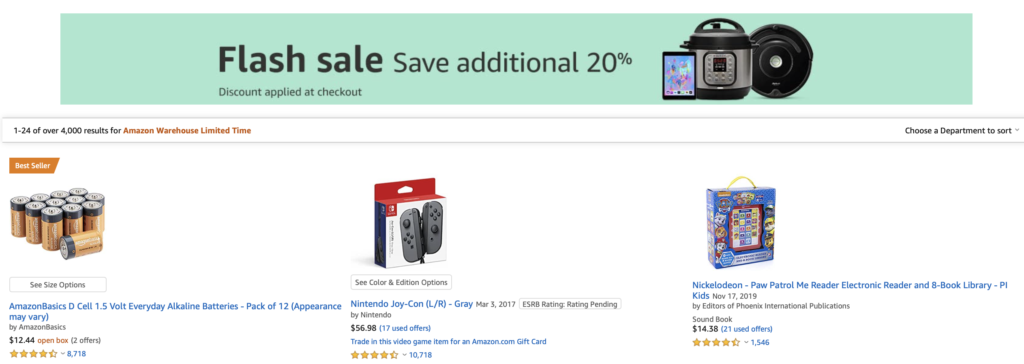Open Trade in this video game item link
Viewport: 1024px width, 364px height.
(x=448, y=341)
